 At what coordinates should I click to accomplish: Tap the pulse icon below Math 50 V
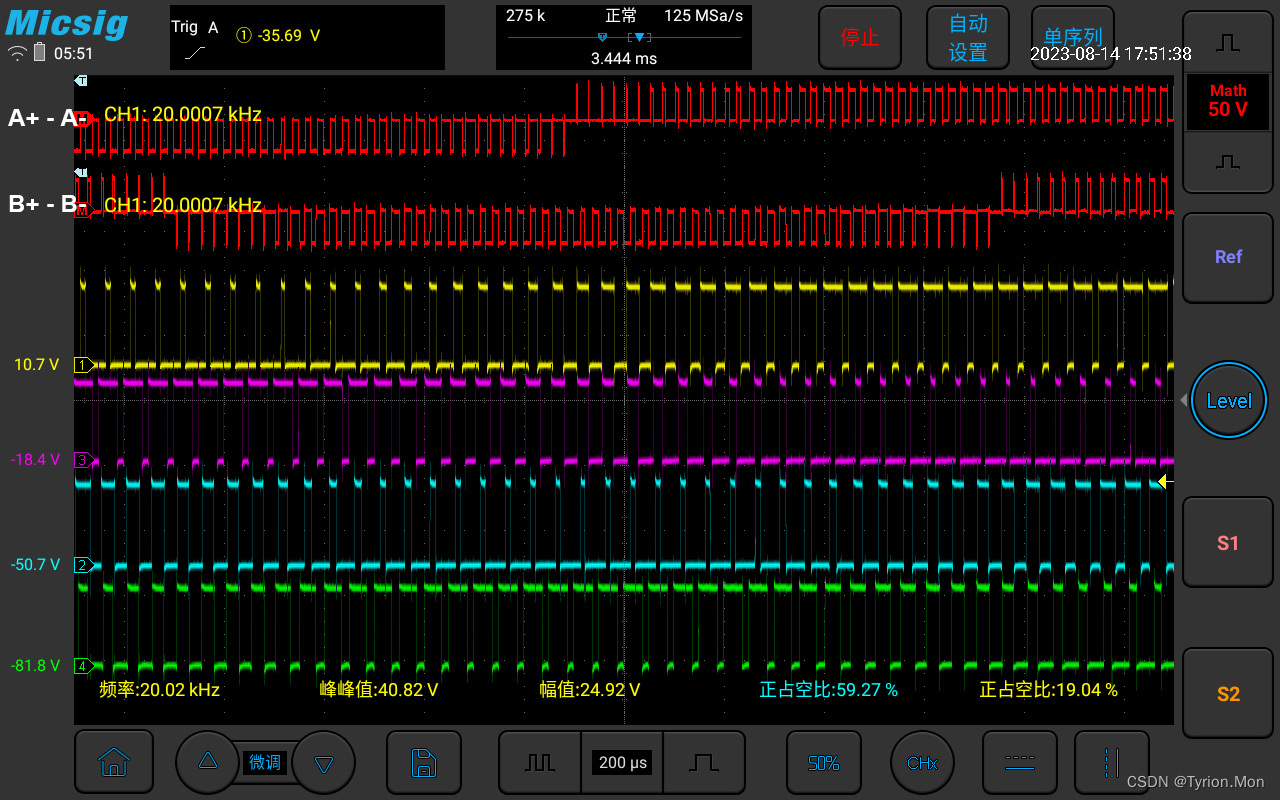(x=1228, y=161)
